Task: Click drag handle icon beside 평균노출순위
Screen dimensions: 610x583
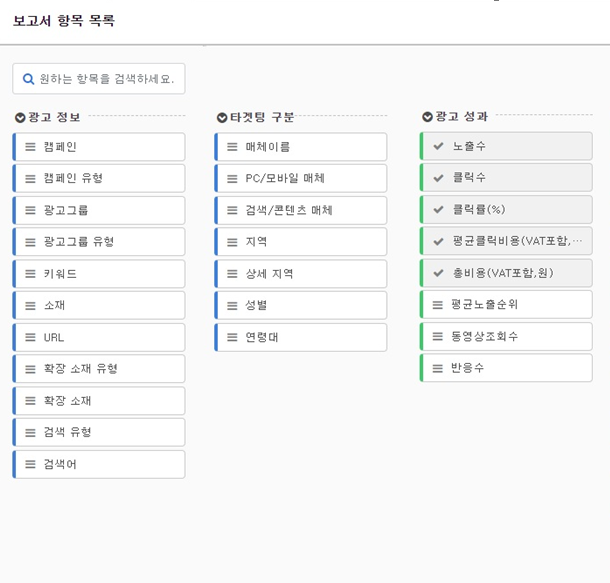Action: click(x=438, y=305)
